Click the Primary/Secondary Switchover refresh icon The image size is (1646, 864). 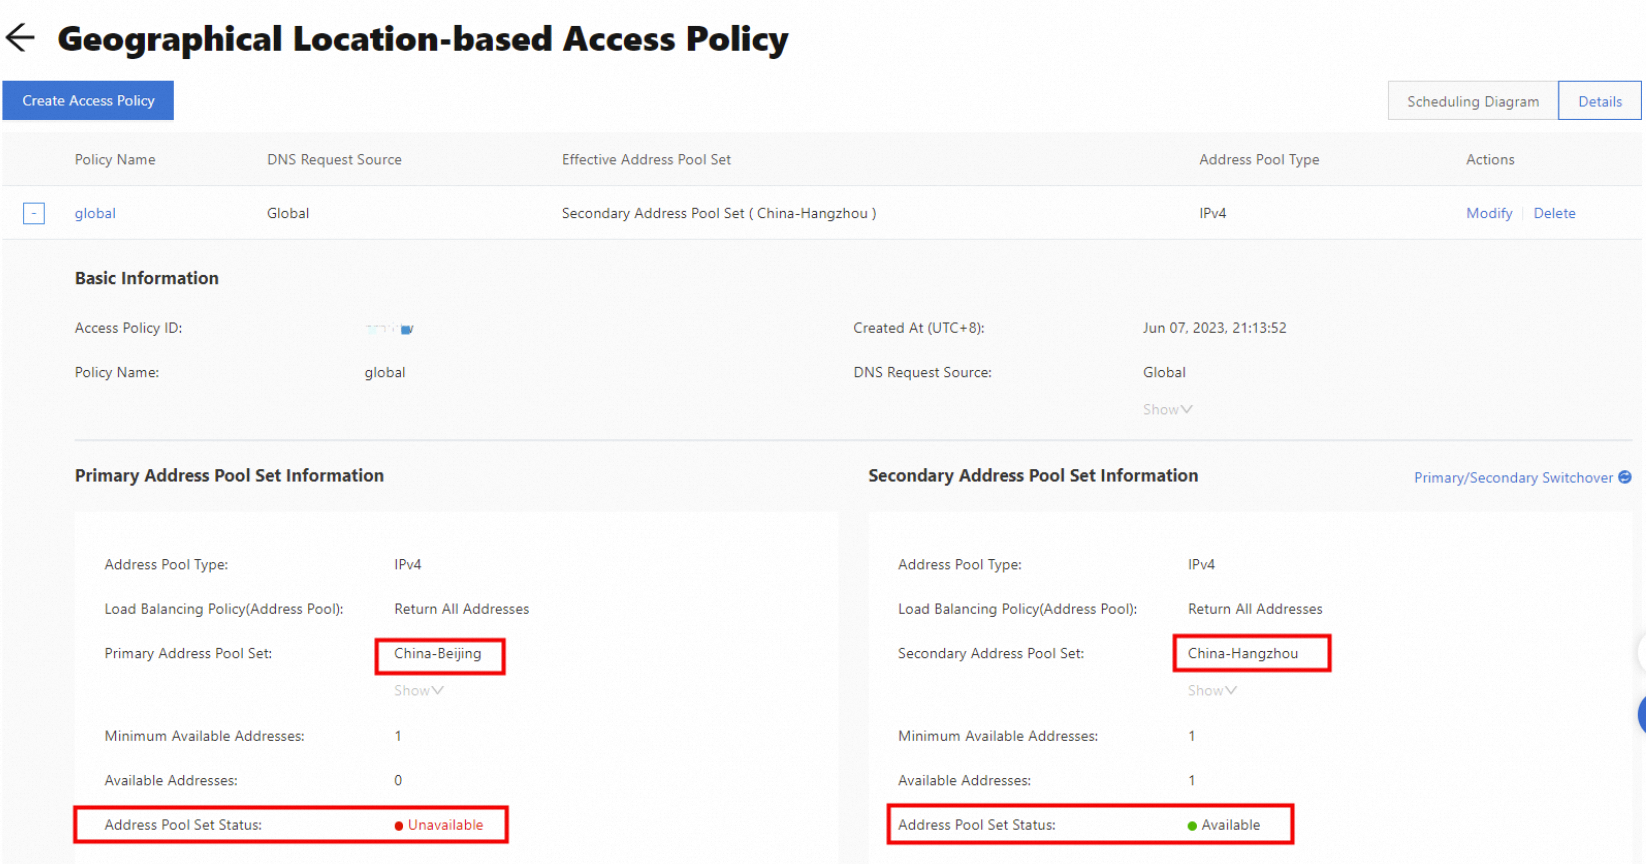(1625, 477)
